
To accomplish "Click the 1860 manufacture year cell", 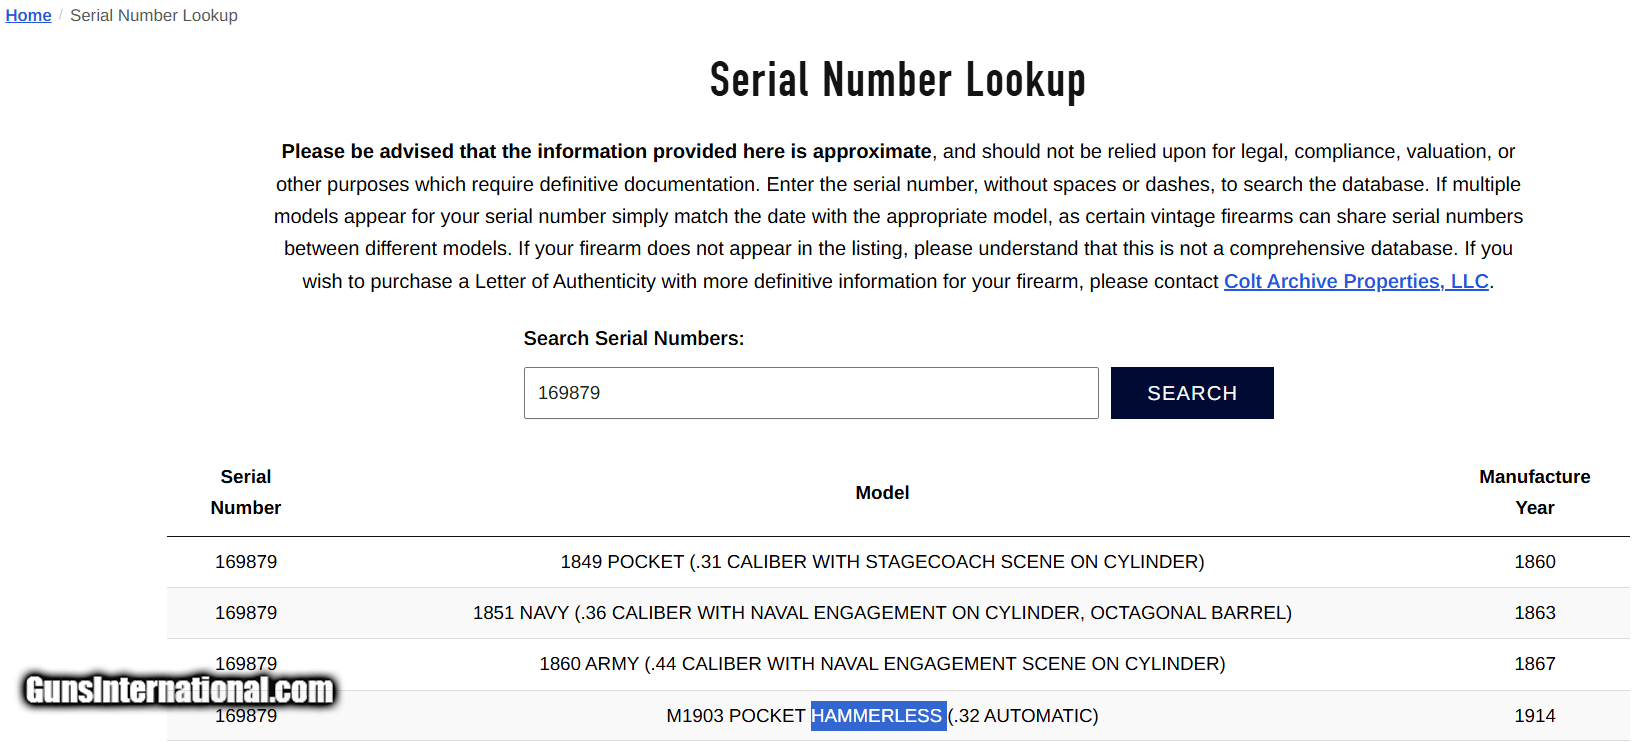I will click(1534, 562).
